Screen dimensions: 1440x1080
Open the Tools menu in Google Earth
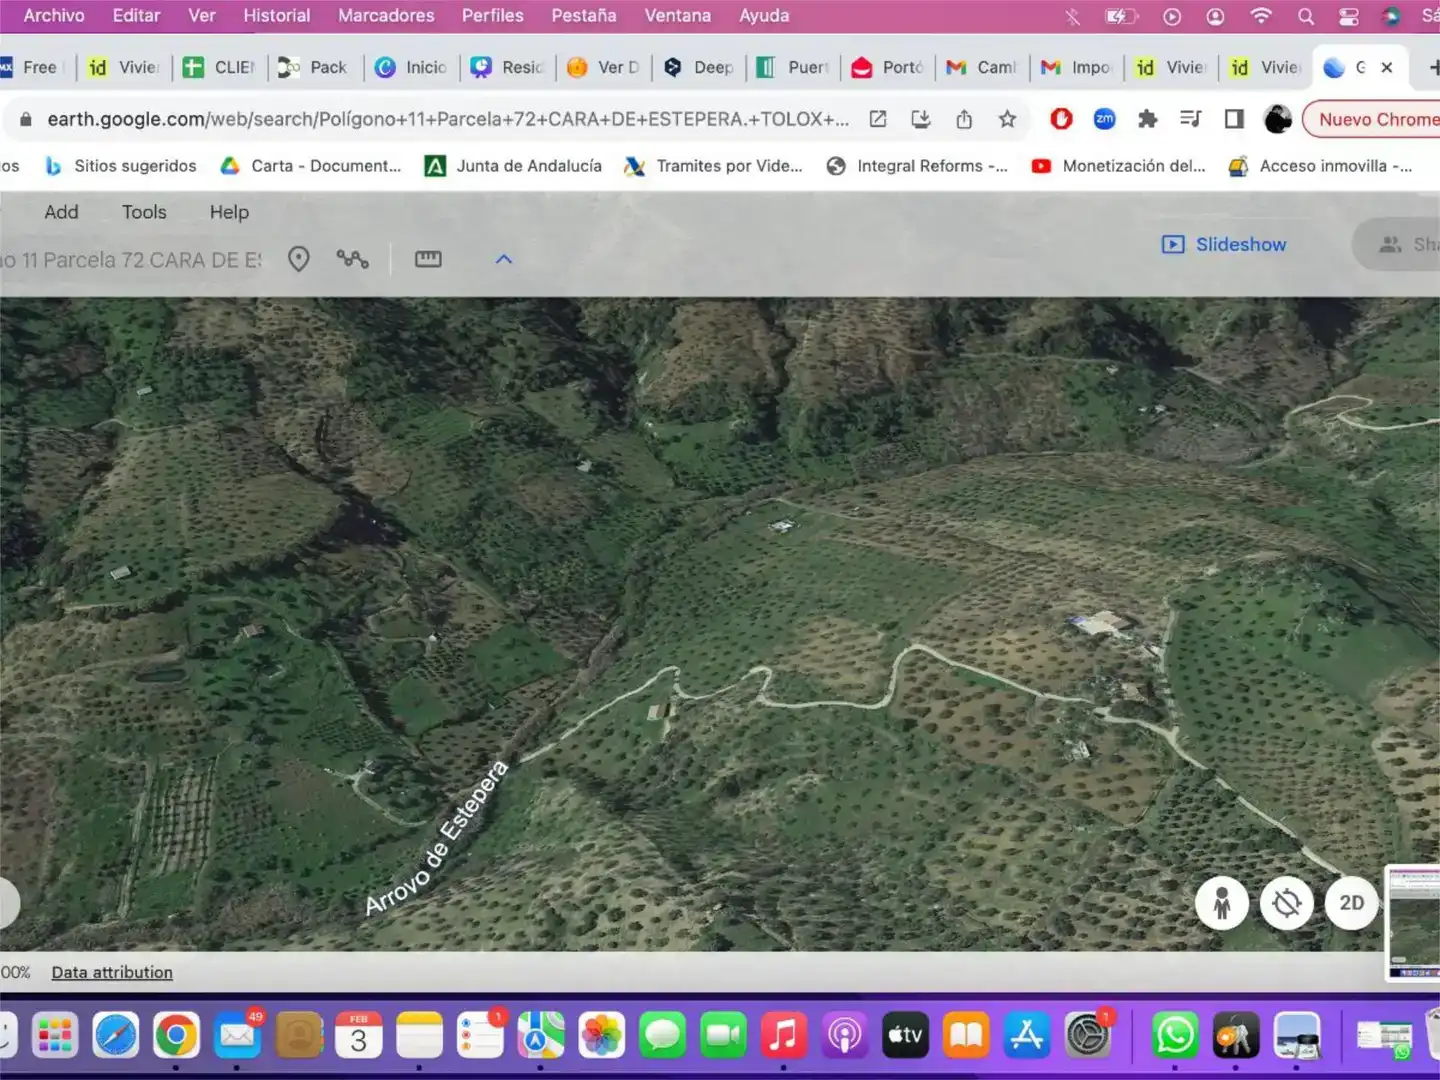click(x=144, y=212)
